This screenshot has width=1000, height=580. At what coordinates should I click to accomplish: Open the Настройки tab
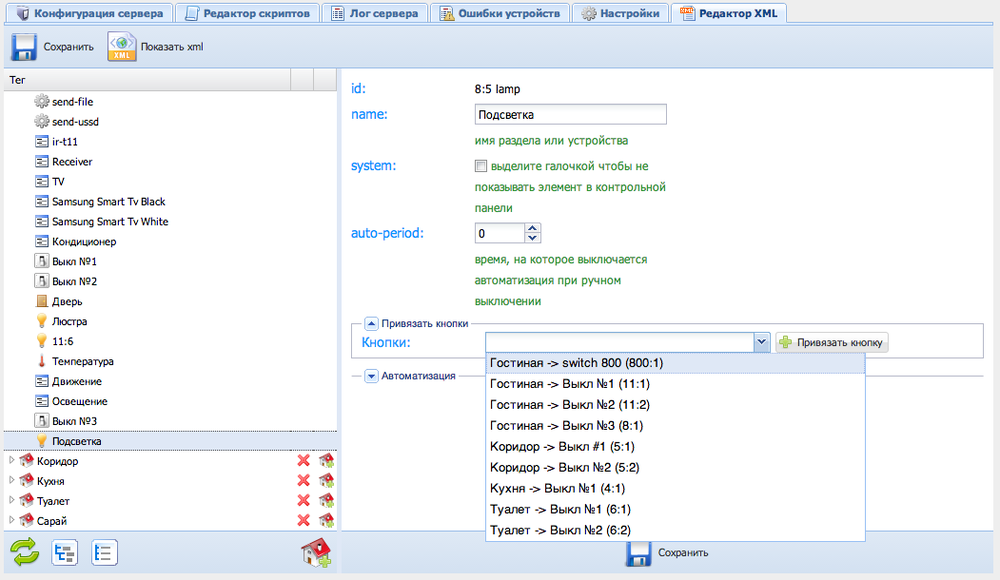(619, 12)
